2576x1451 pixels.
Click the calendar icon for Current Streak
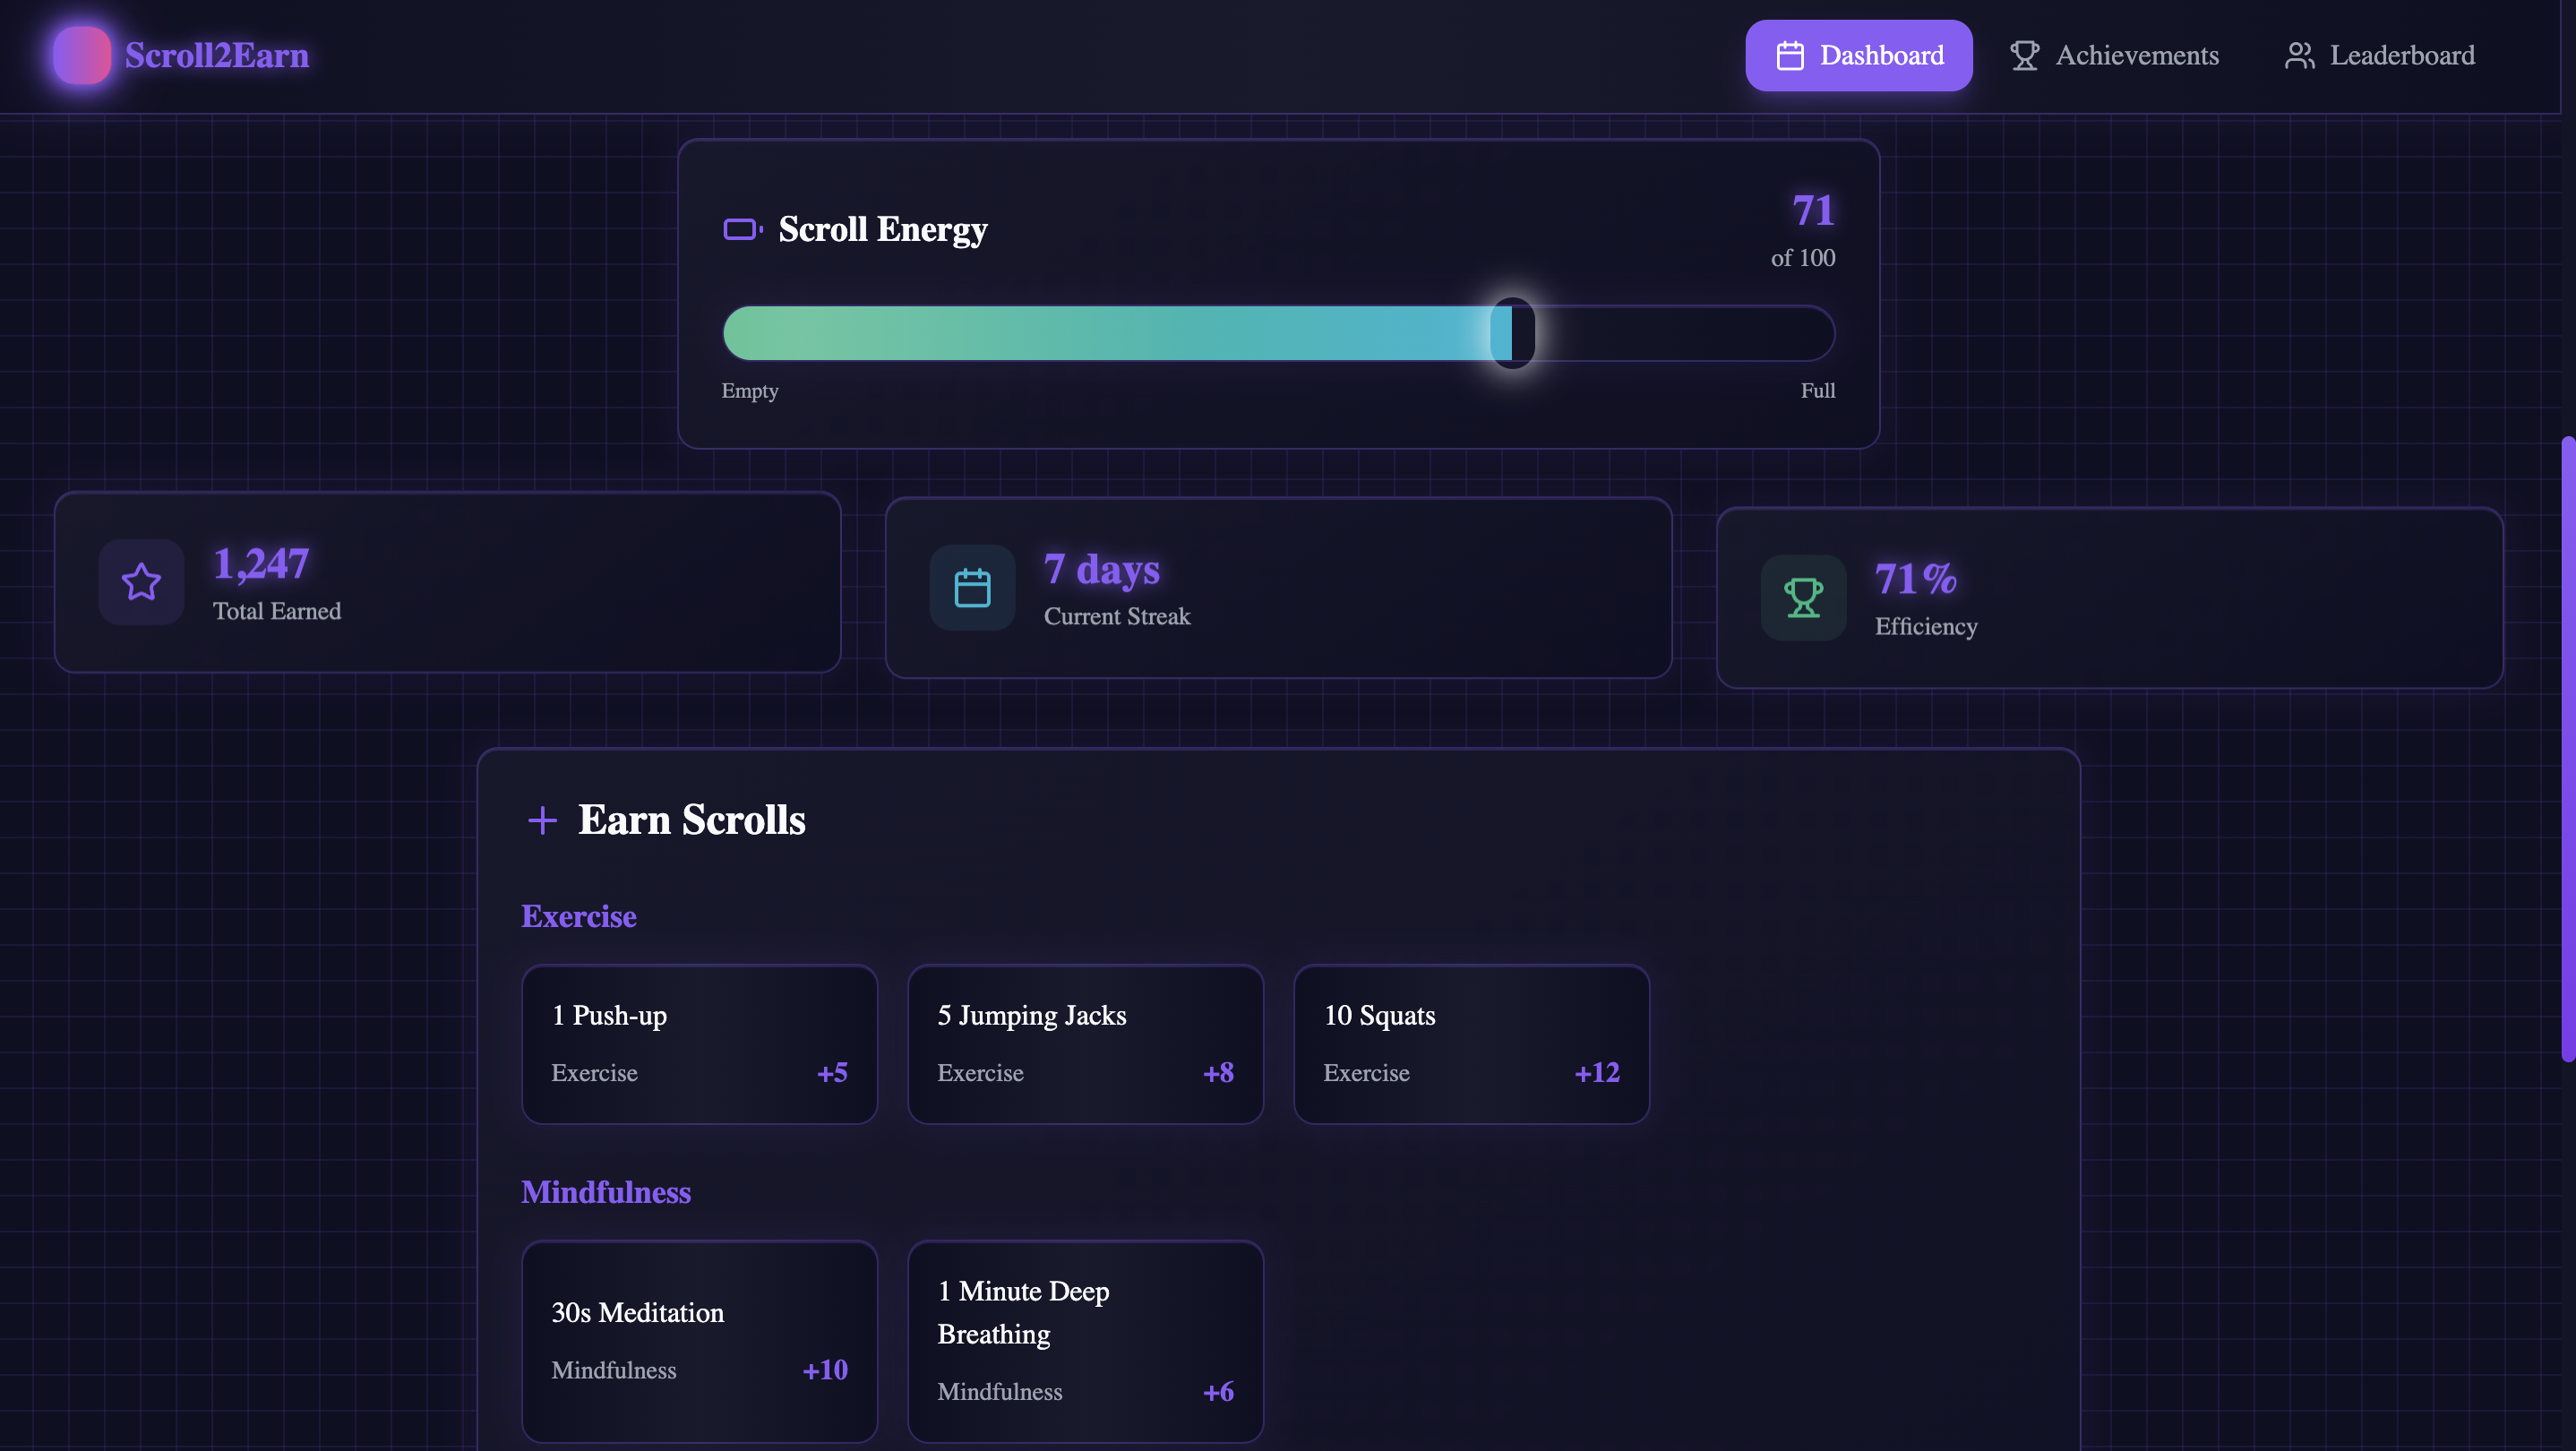click(972, 588)
